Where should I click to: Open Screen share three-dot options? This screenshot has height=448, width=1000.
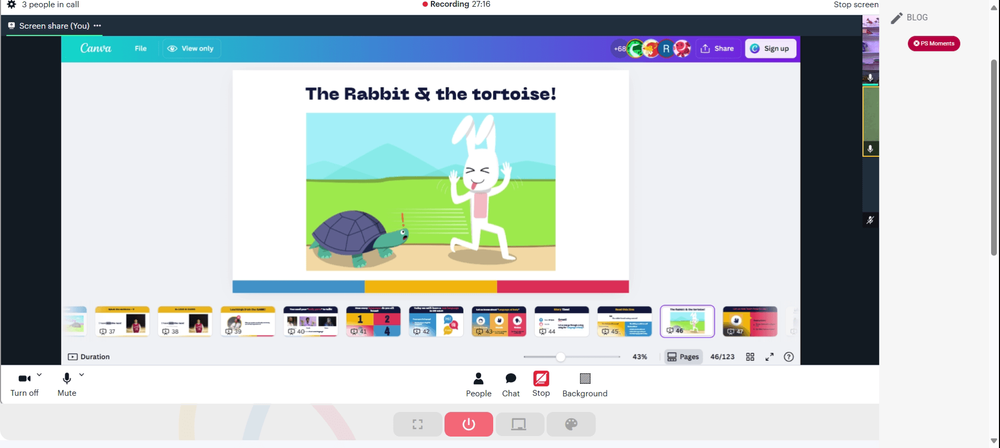97,26
